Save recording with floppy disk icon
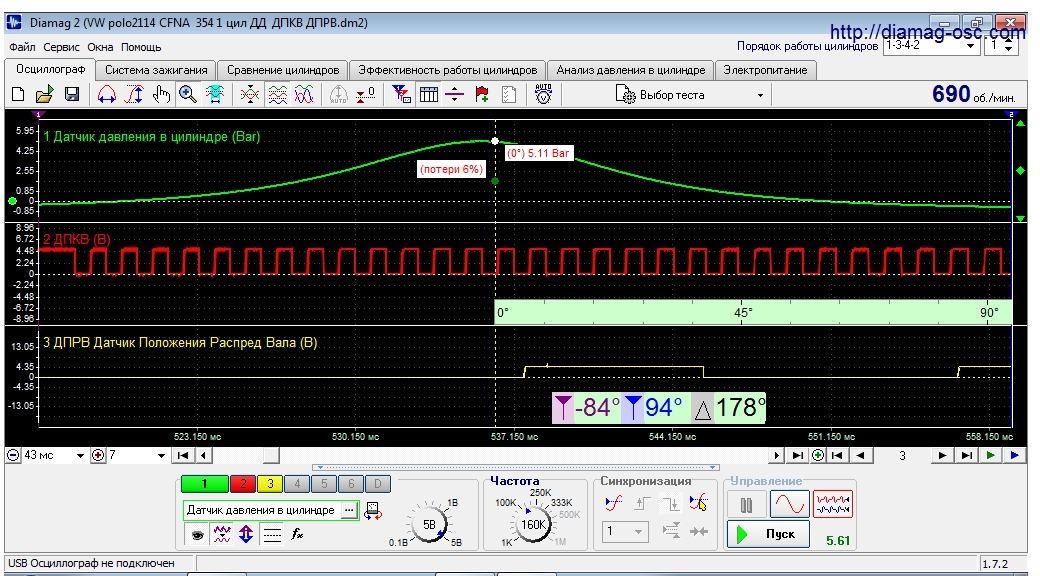The image size is (1040, 576). click(x=72, y=94)
